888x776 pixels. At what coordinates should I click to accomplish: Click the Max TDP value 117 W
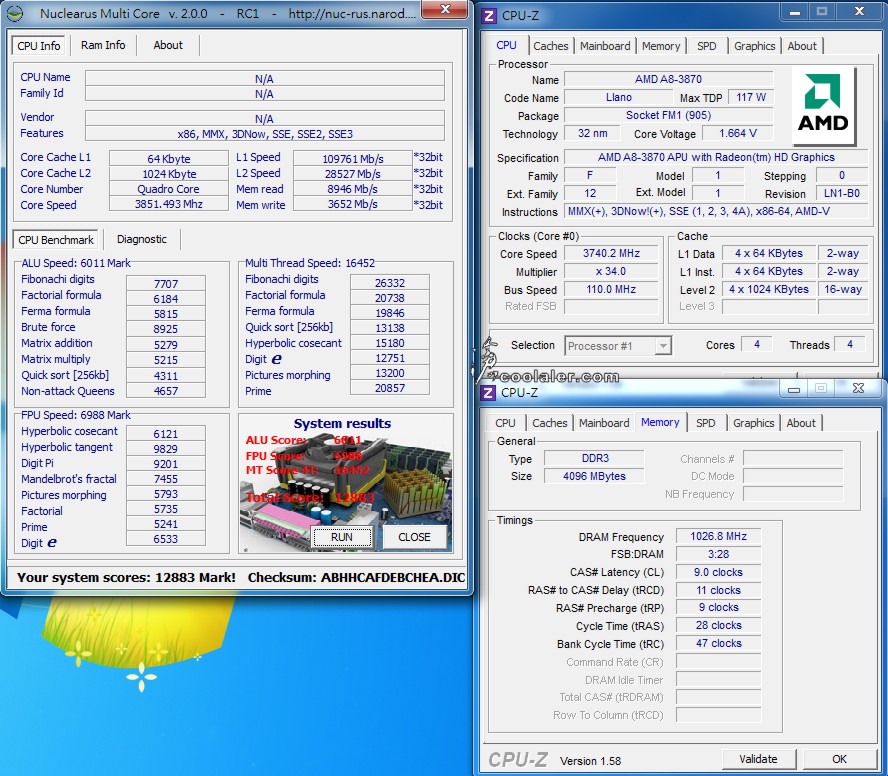[751, 97]
